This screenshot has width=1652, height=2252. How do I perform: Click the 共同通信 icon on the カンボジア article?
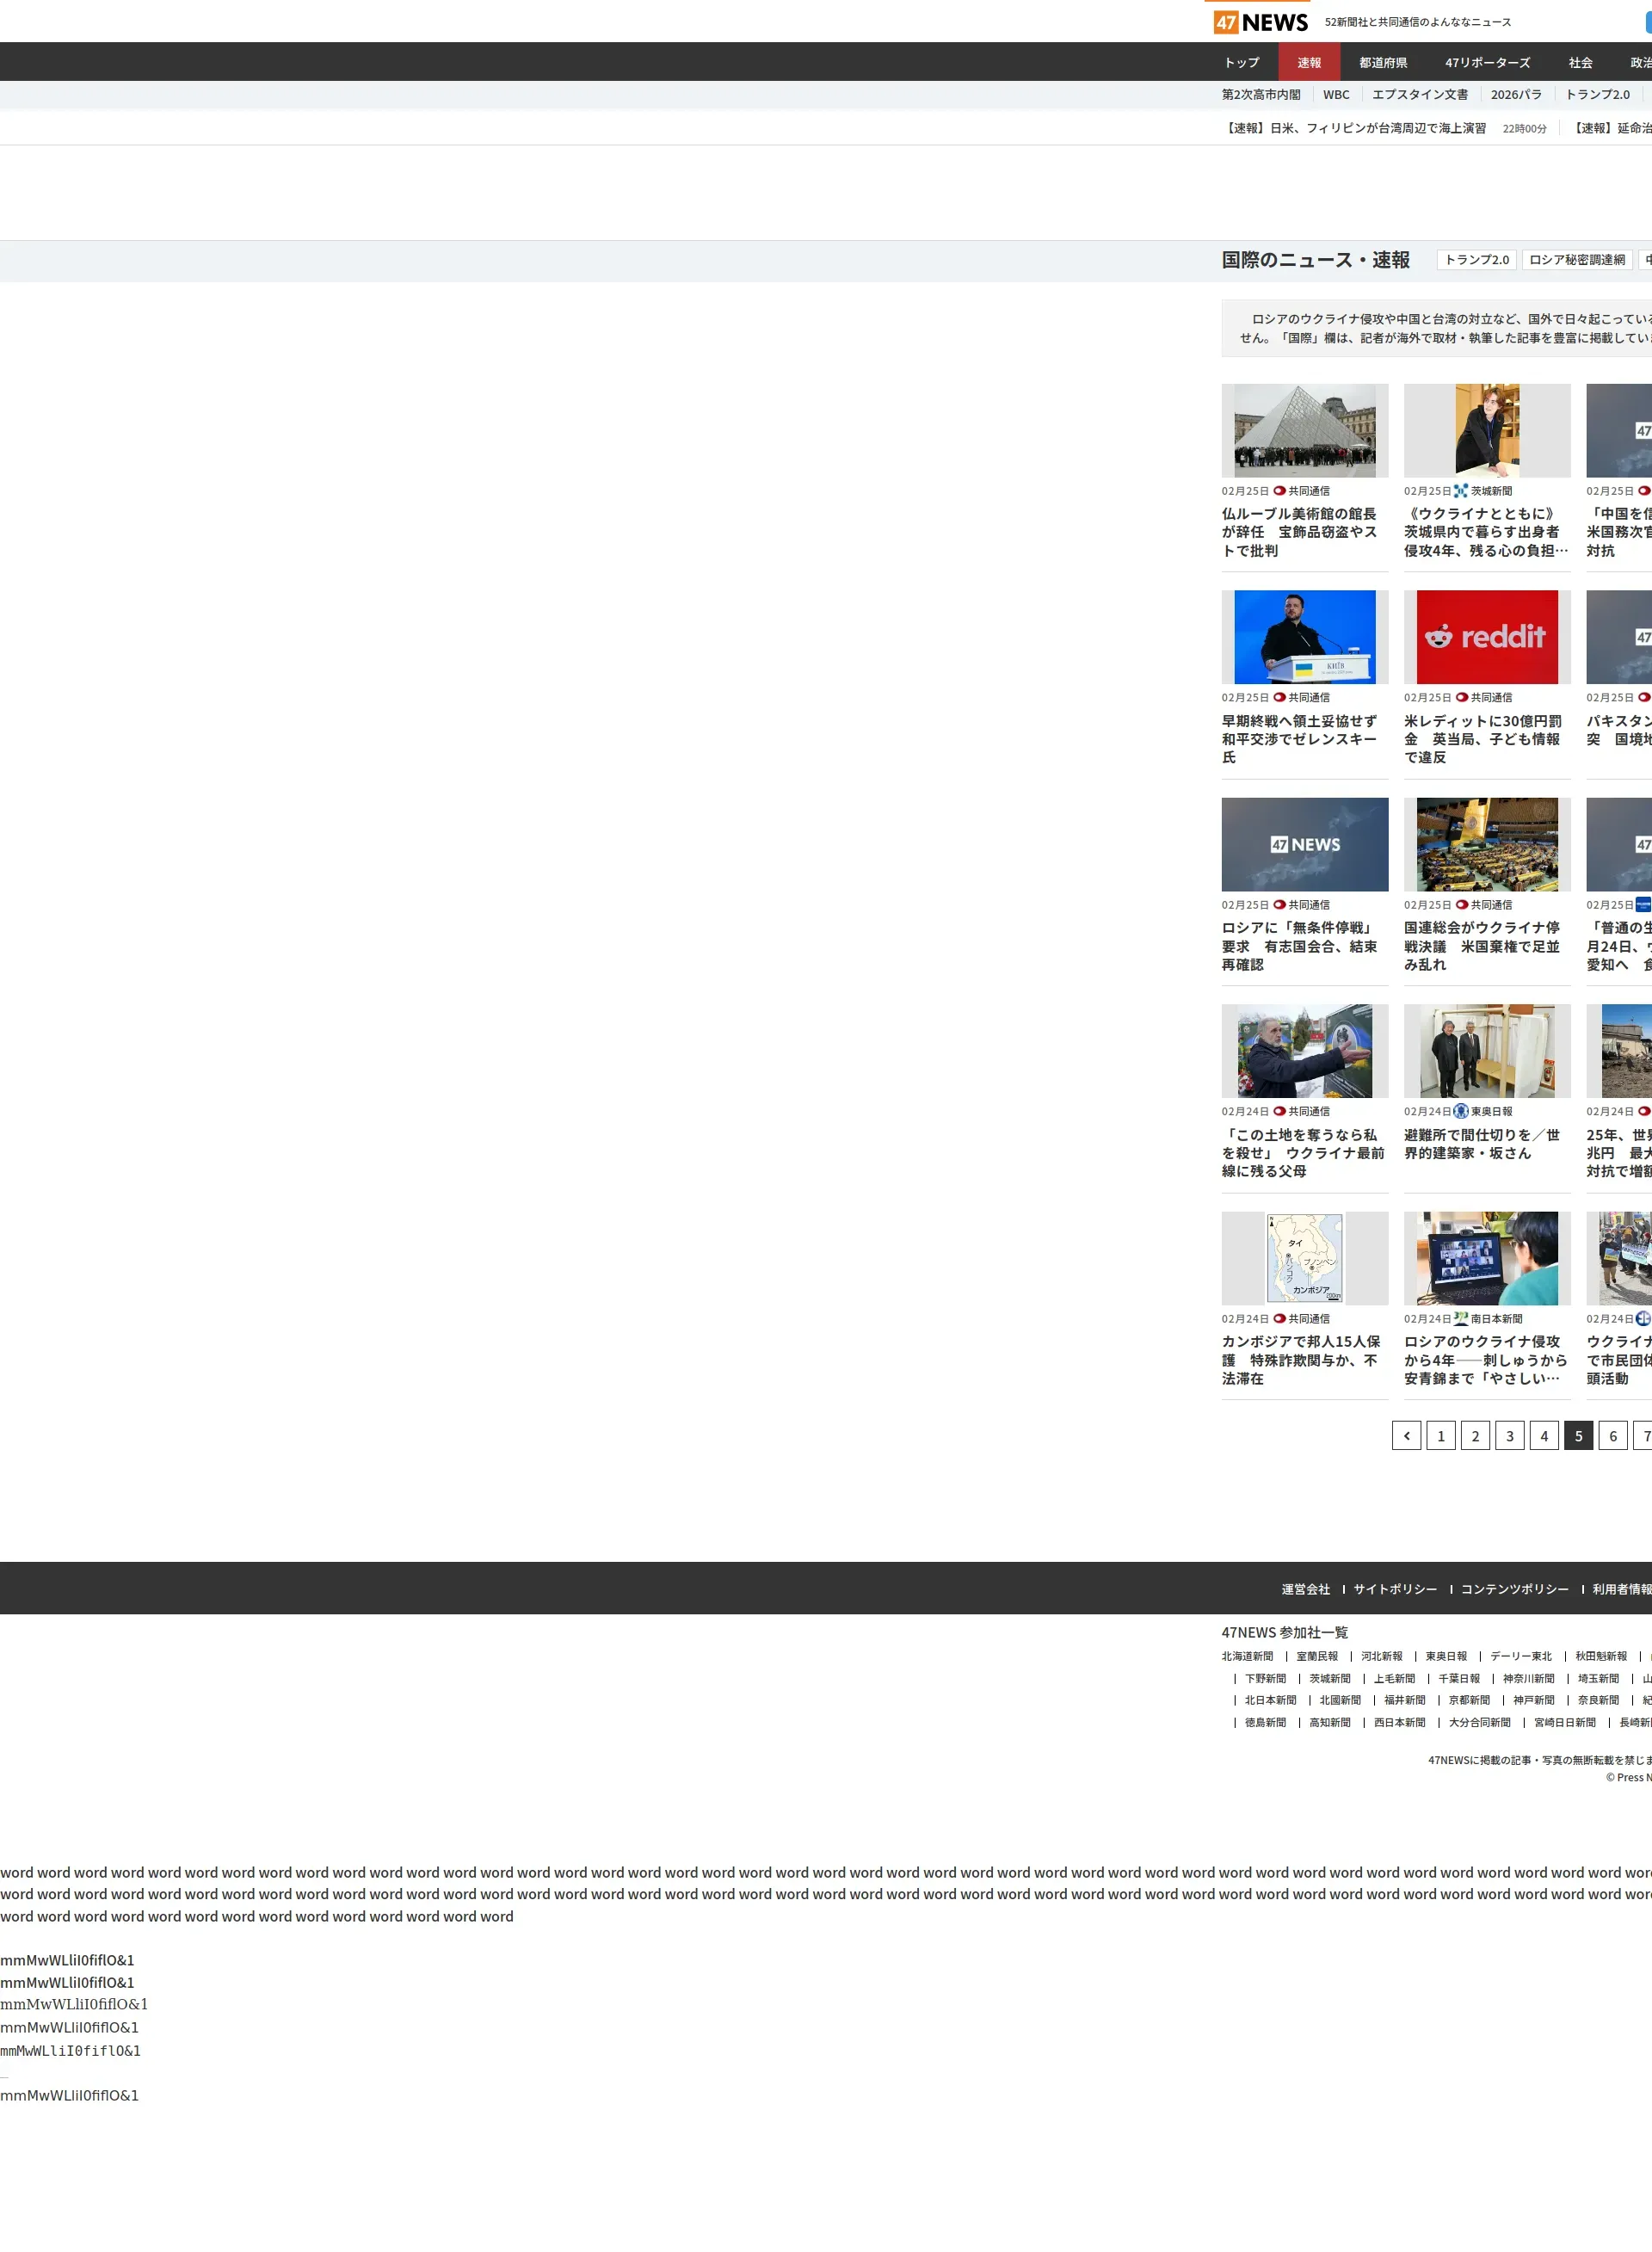click(x=1279, y=1319)
